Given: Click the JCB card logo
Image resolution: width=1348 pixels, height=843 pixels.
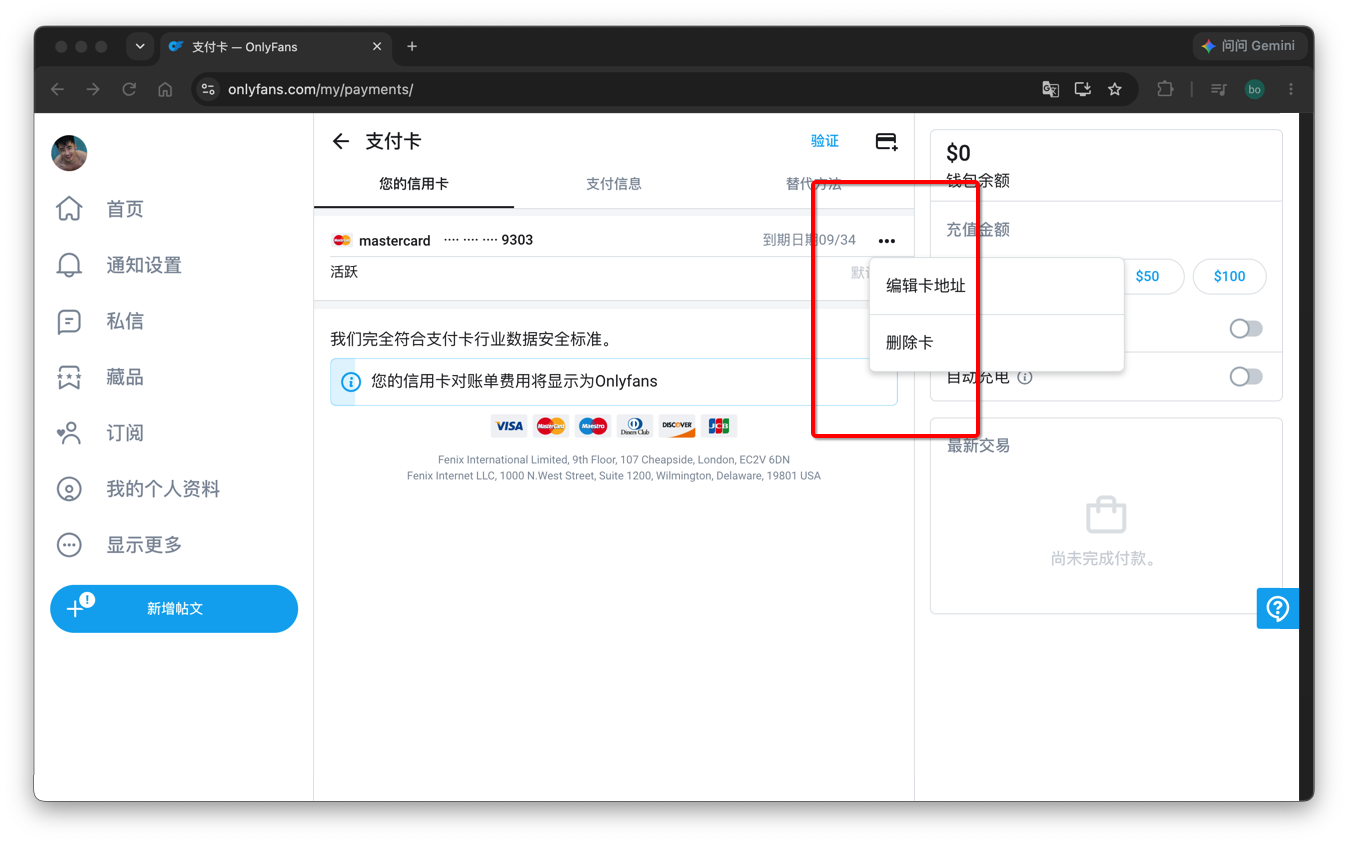Looking at the screenshot, I should coord(719,426).
